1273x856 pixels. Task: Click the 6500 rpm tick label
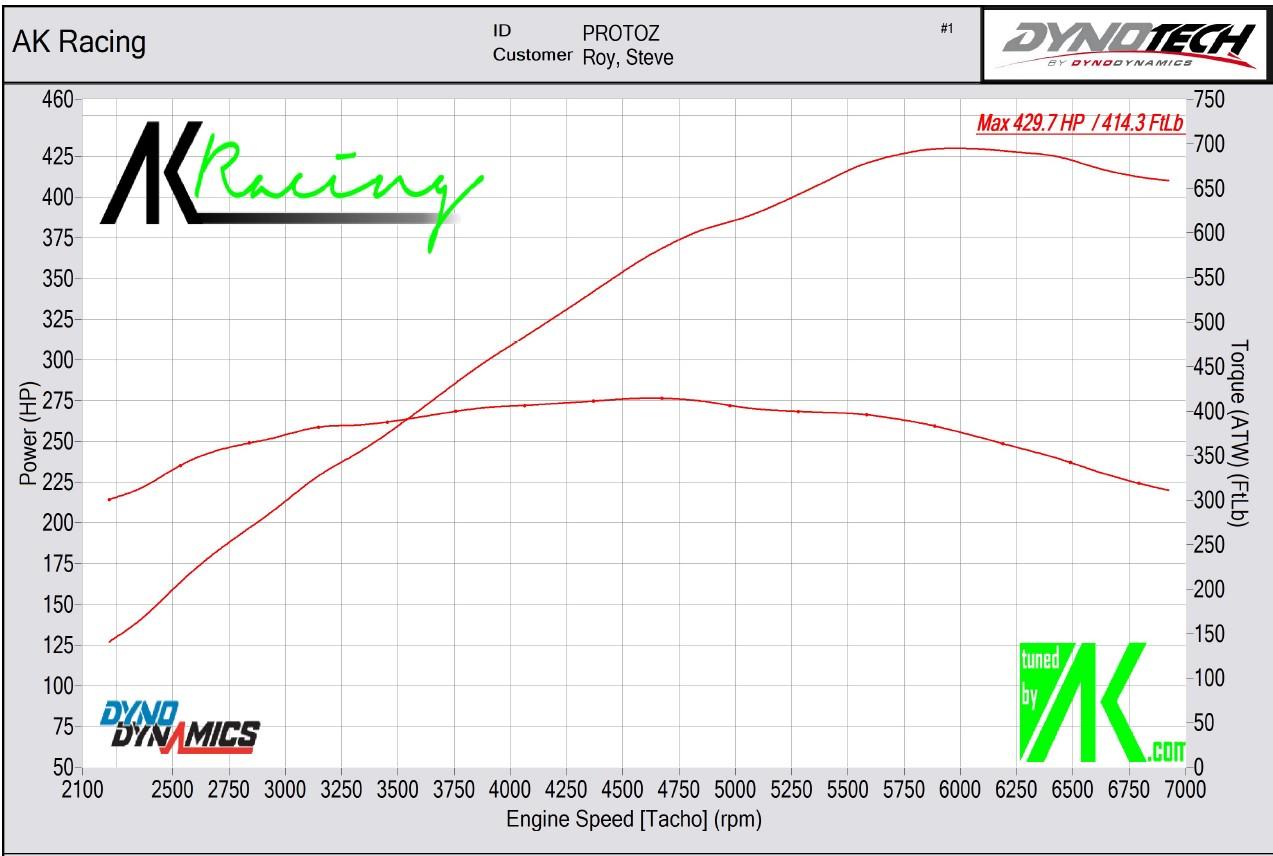(1073, 789)
